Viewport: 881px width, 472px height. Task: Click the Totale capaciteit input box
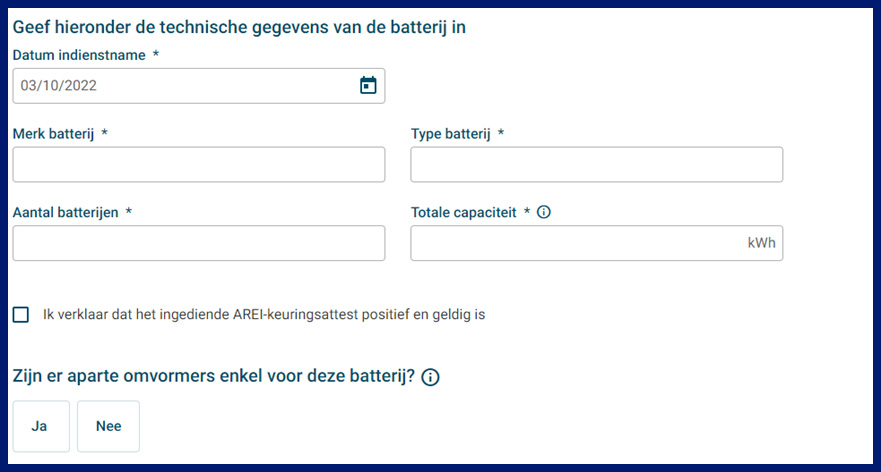point(576,243)
